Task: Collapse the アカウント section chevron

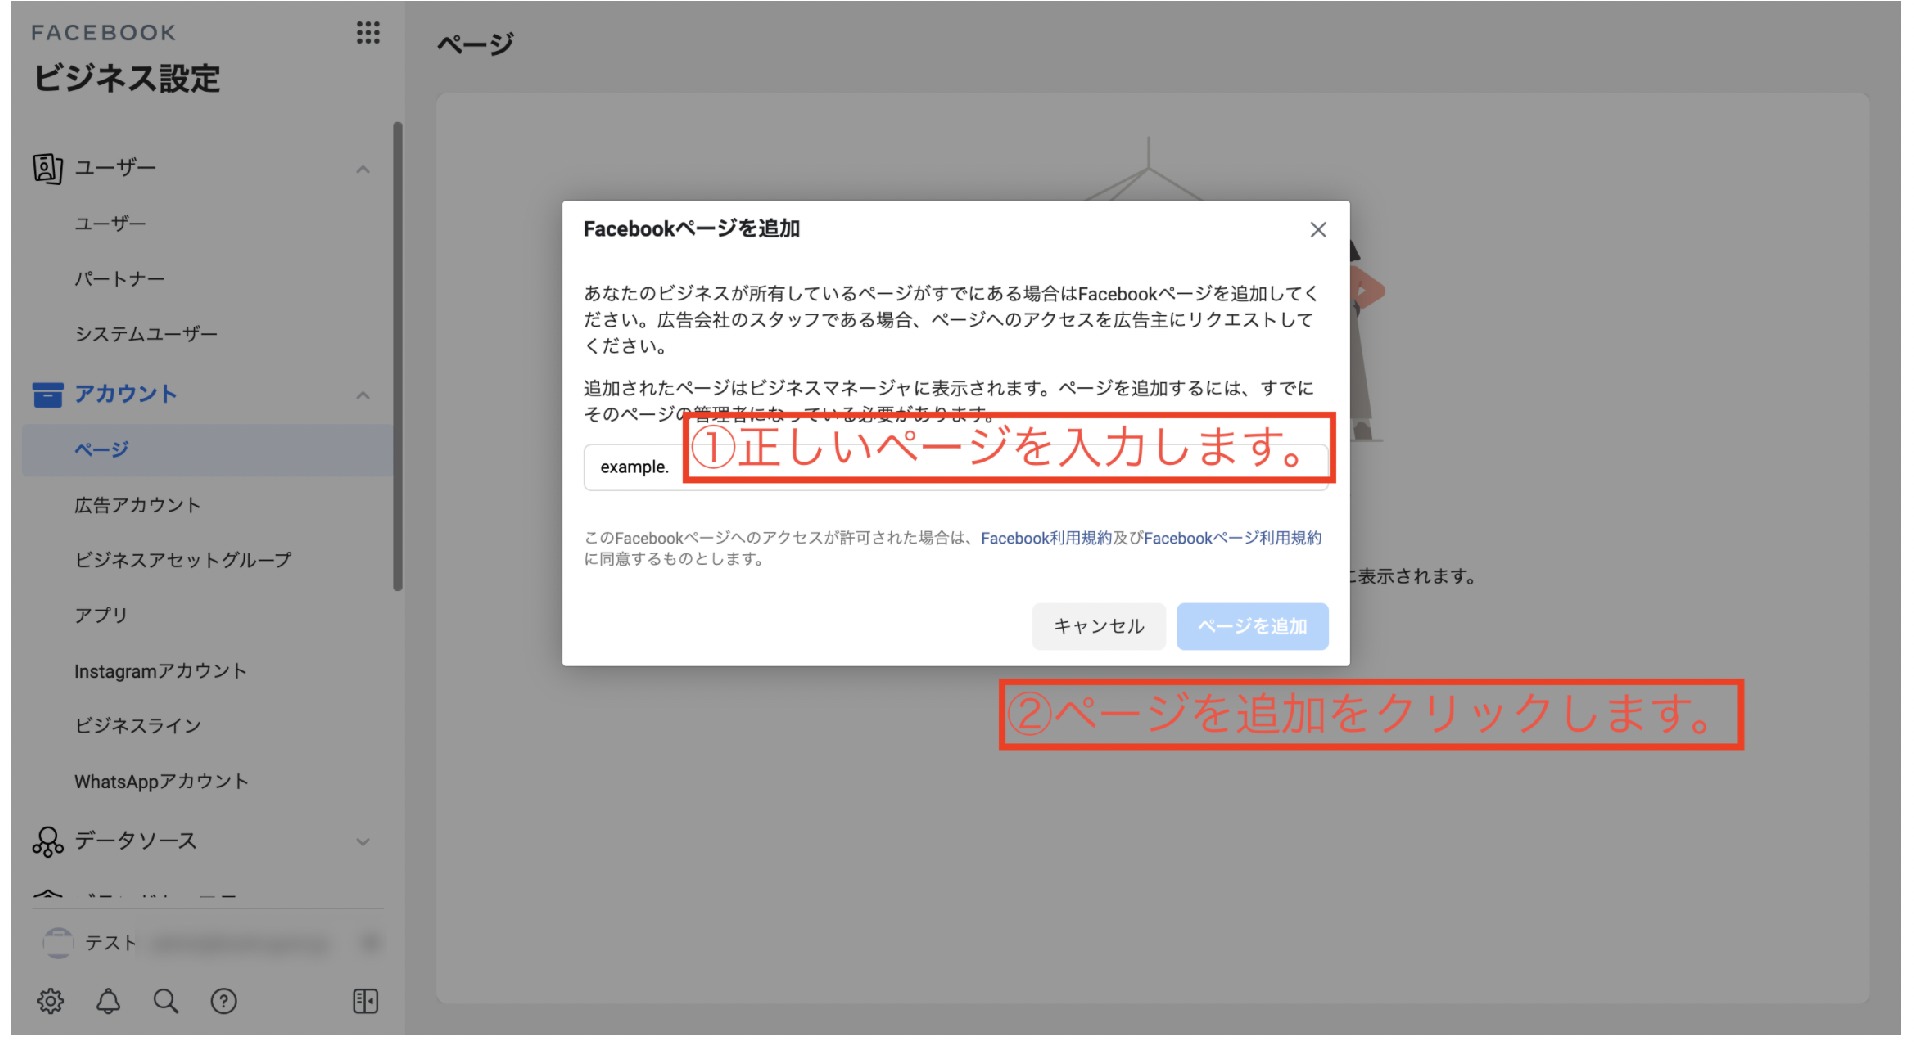Action: (x=363, y=396)
